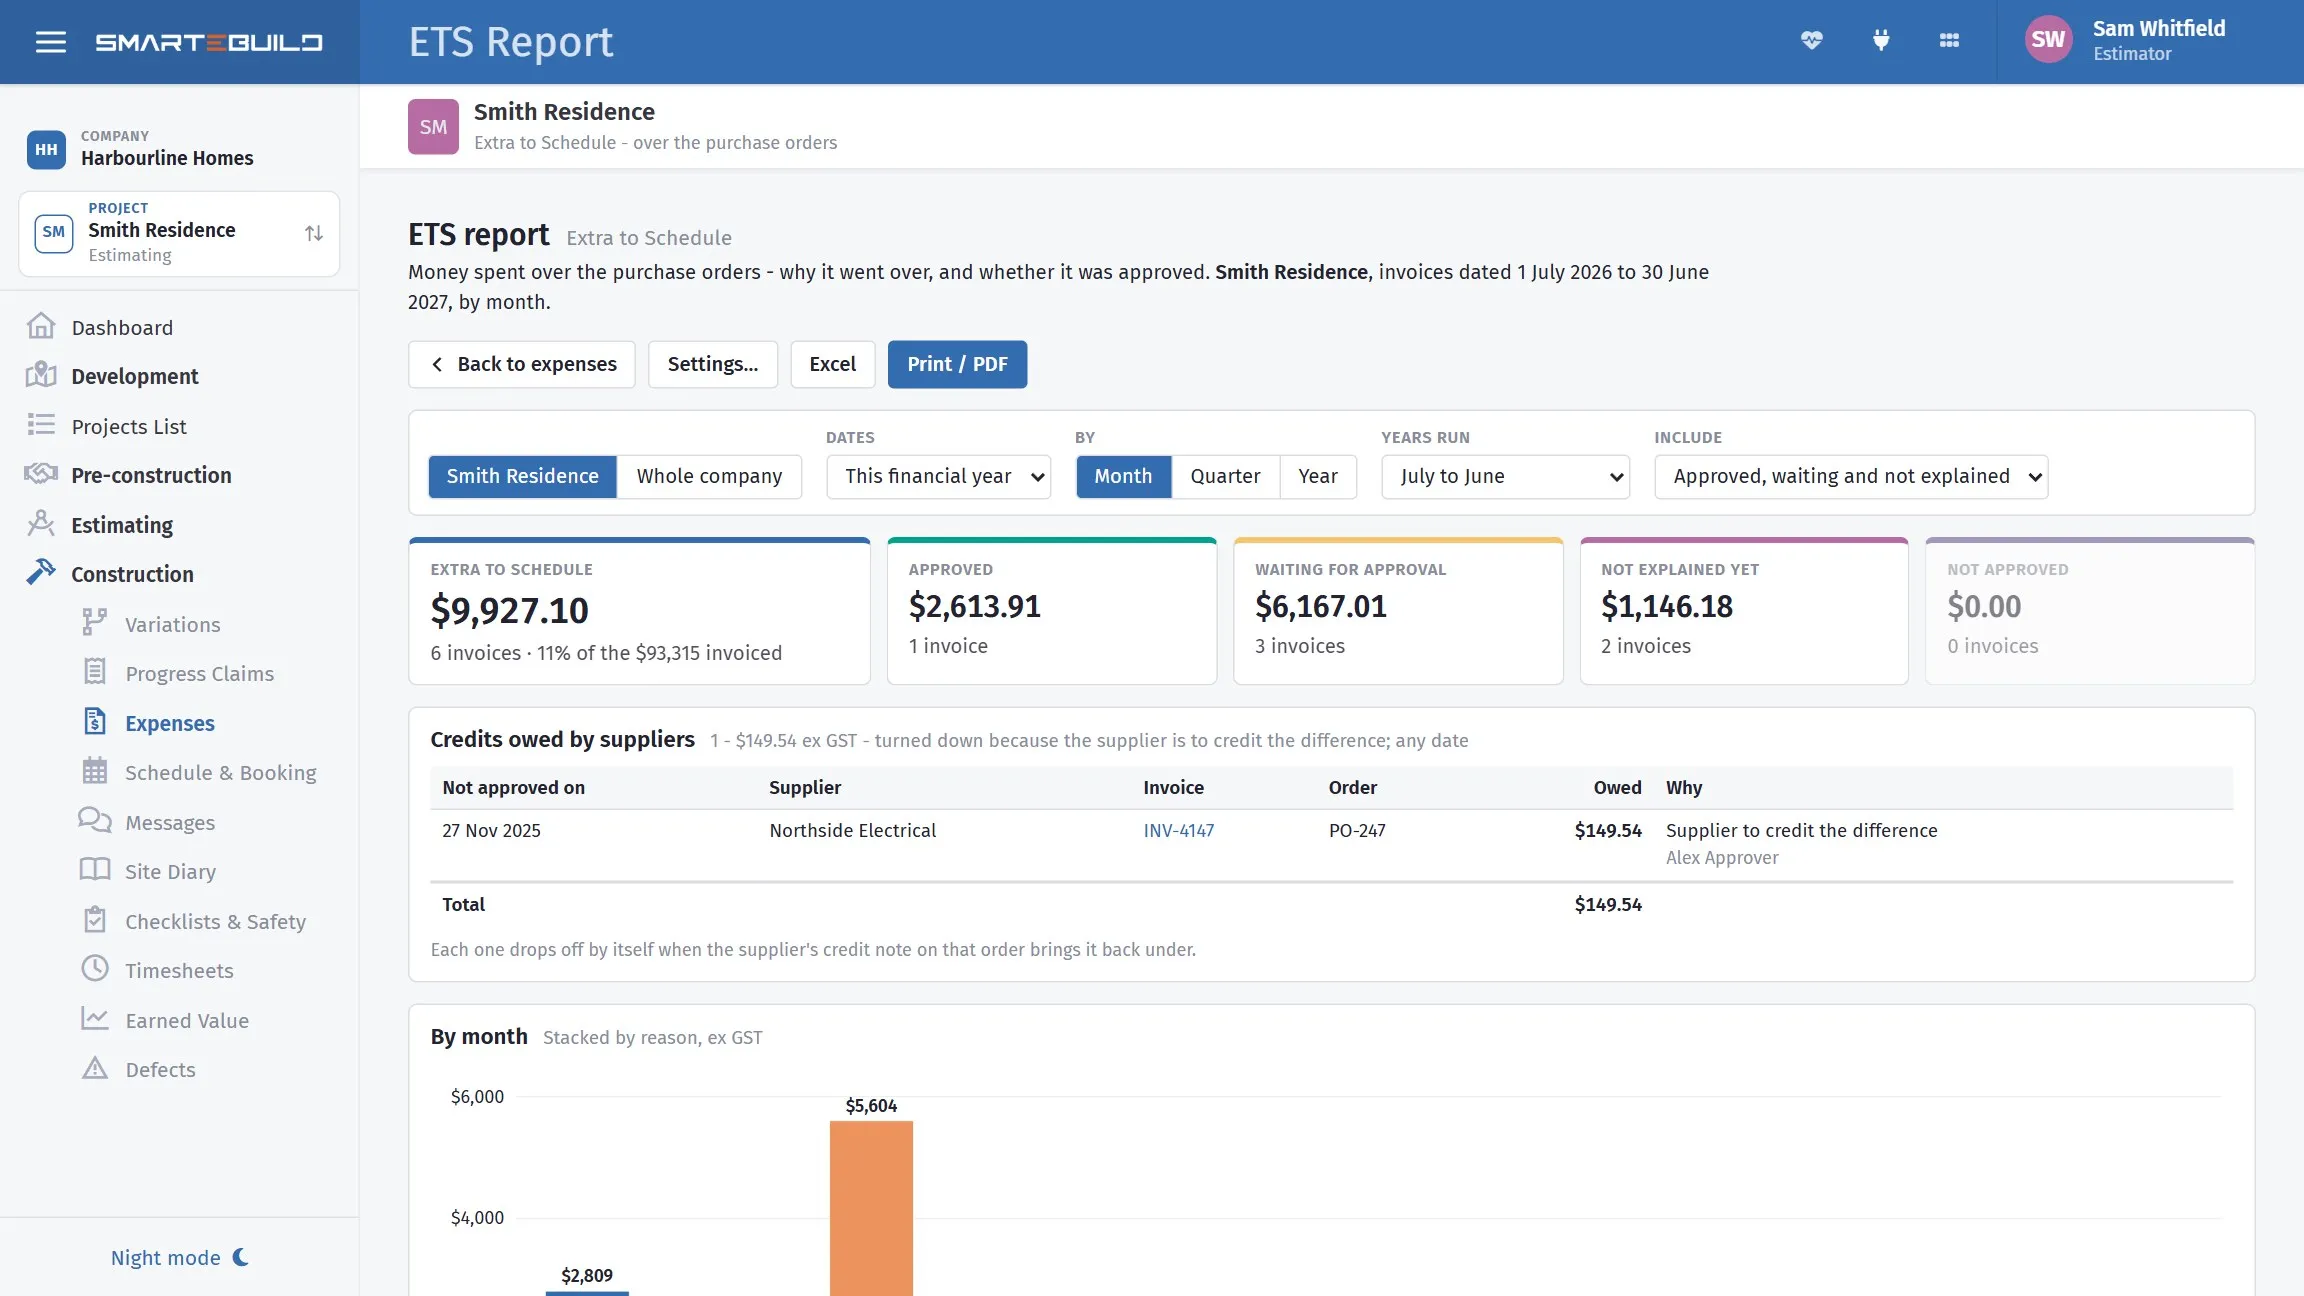
Task: Click the Schedule & Booking calendar icon
Action: (95, 771)
